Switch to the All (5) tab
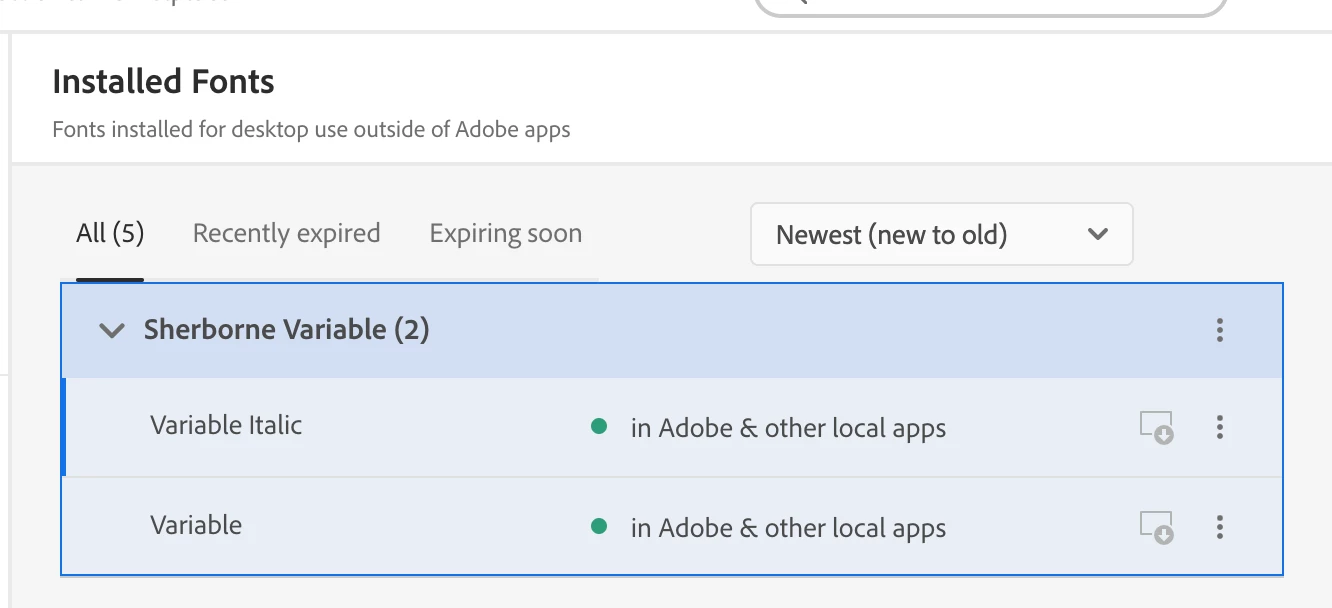This screenshot has height=608, width=1332. coord(110,234)
